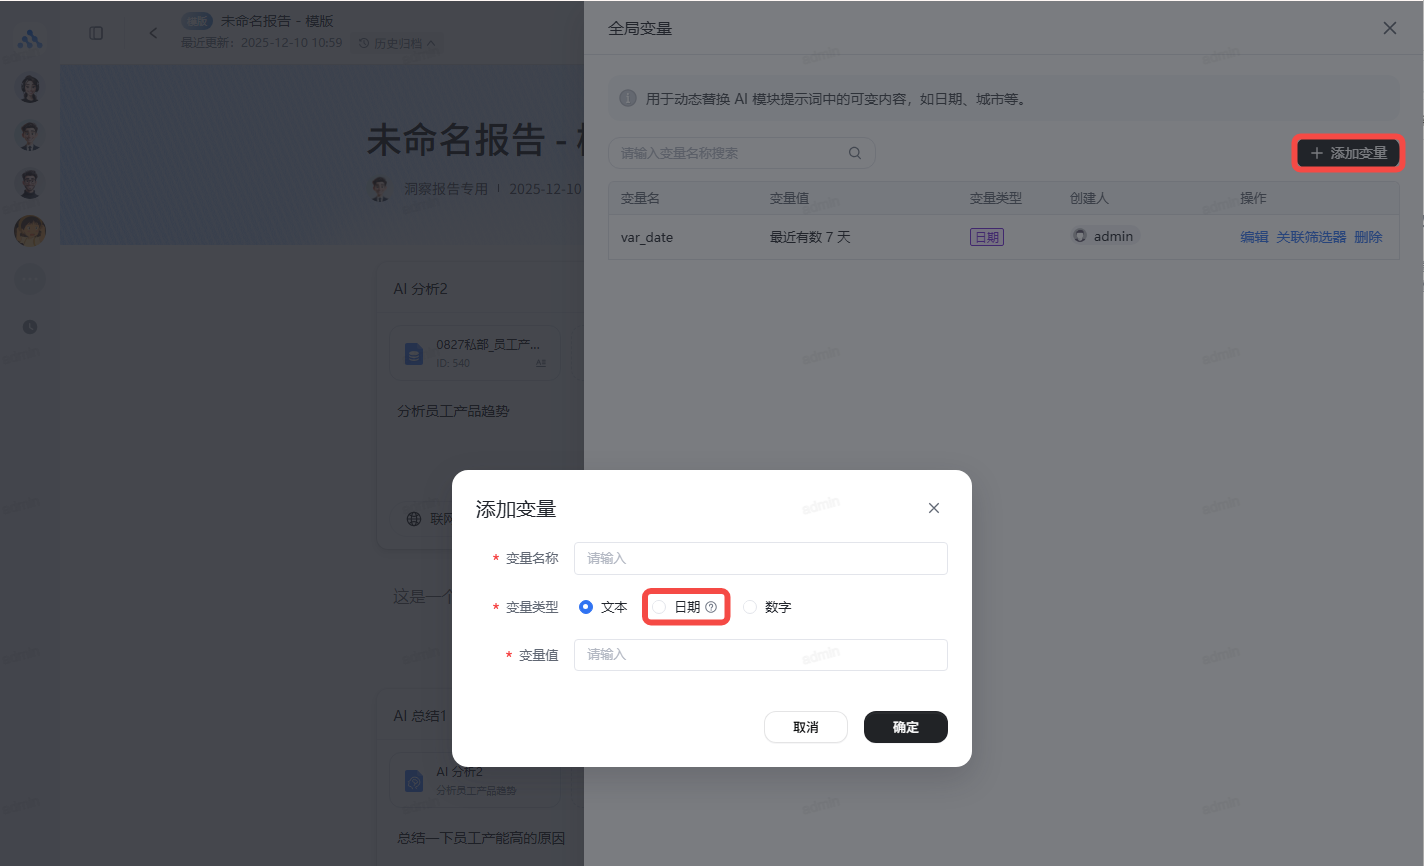Click the 模版 badge next to report title
Viewport: 1424px width, 866px height.
197,21
